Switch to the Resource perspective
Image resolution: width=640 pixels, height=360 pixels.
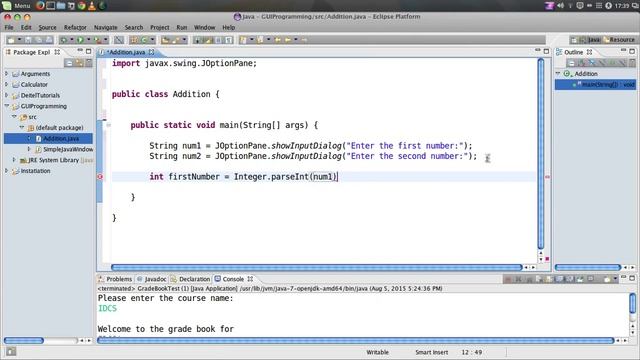619,40
